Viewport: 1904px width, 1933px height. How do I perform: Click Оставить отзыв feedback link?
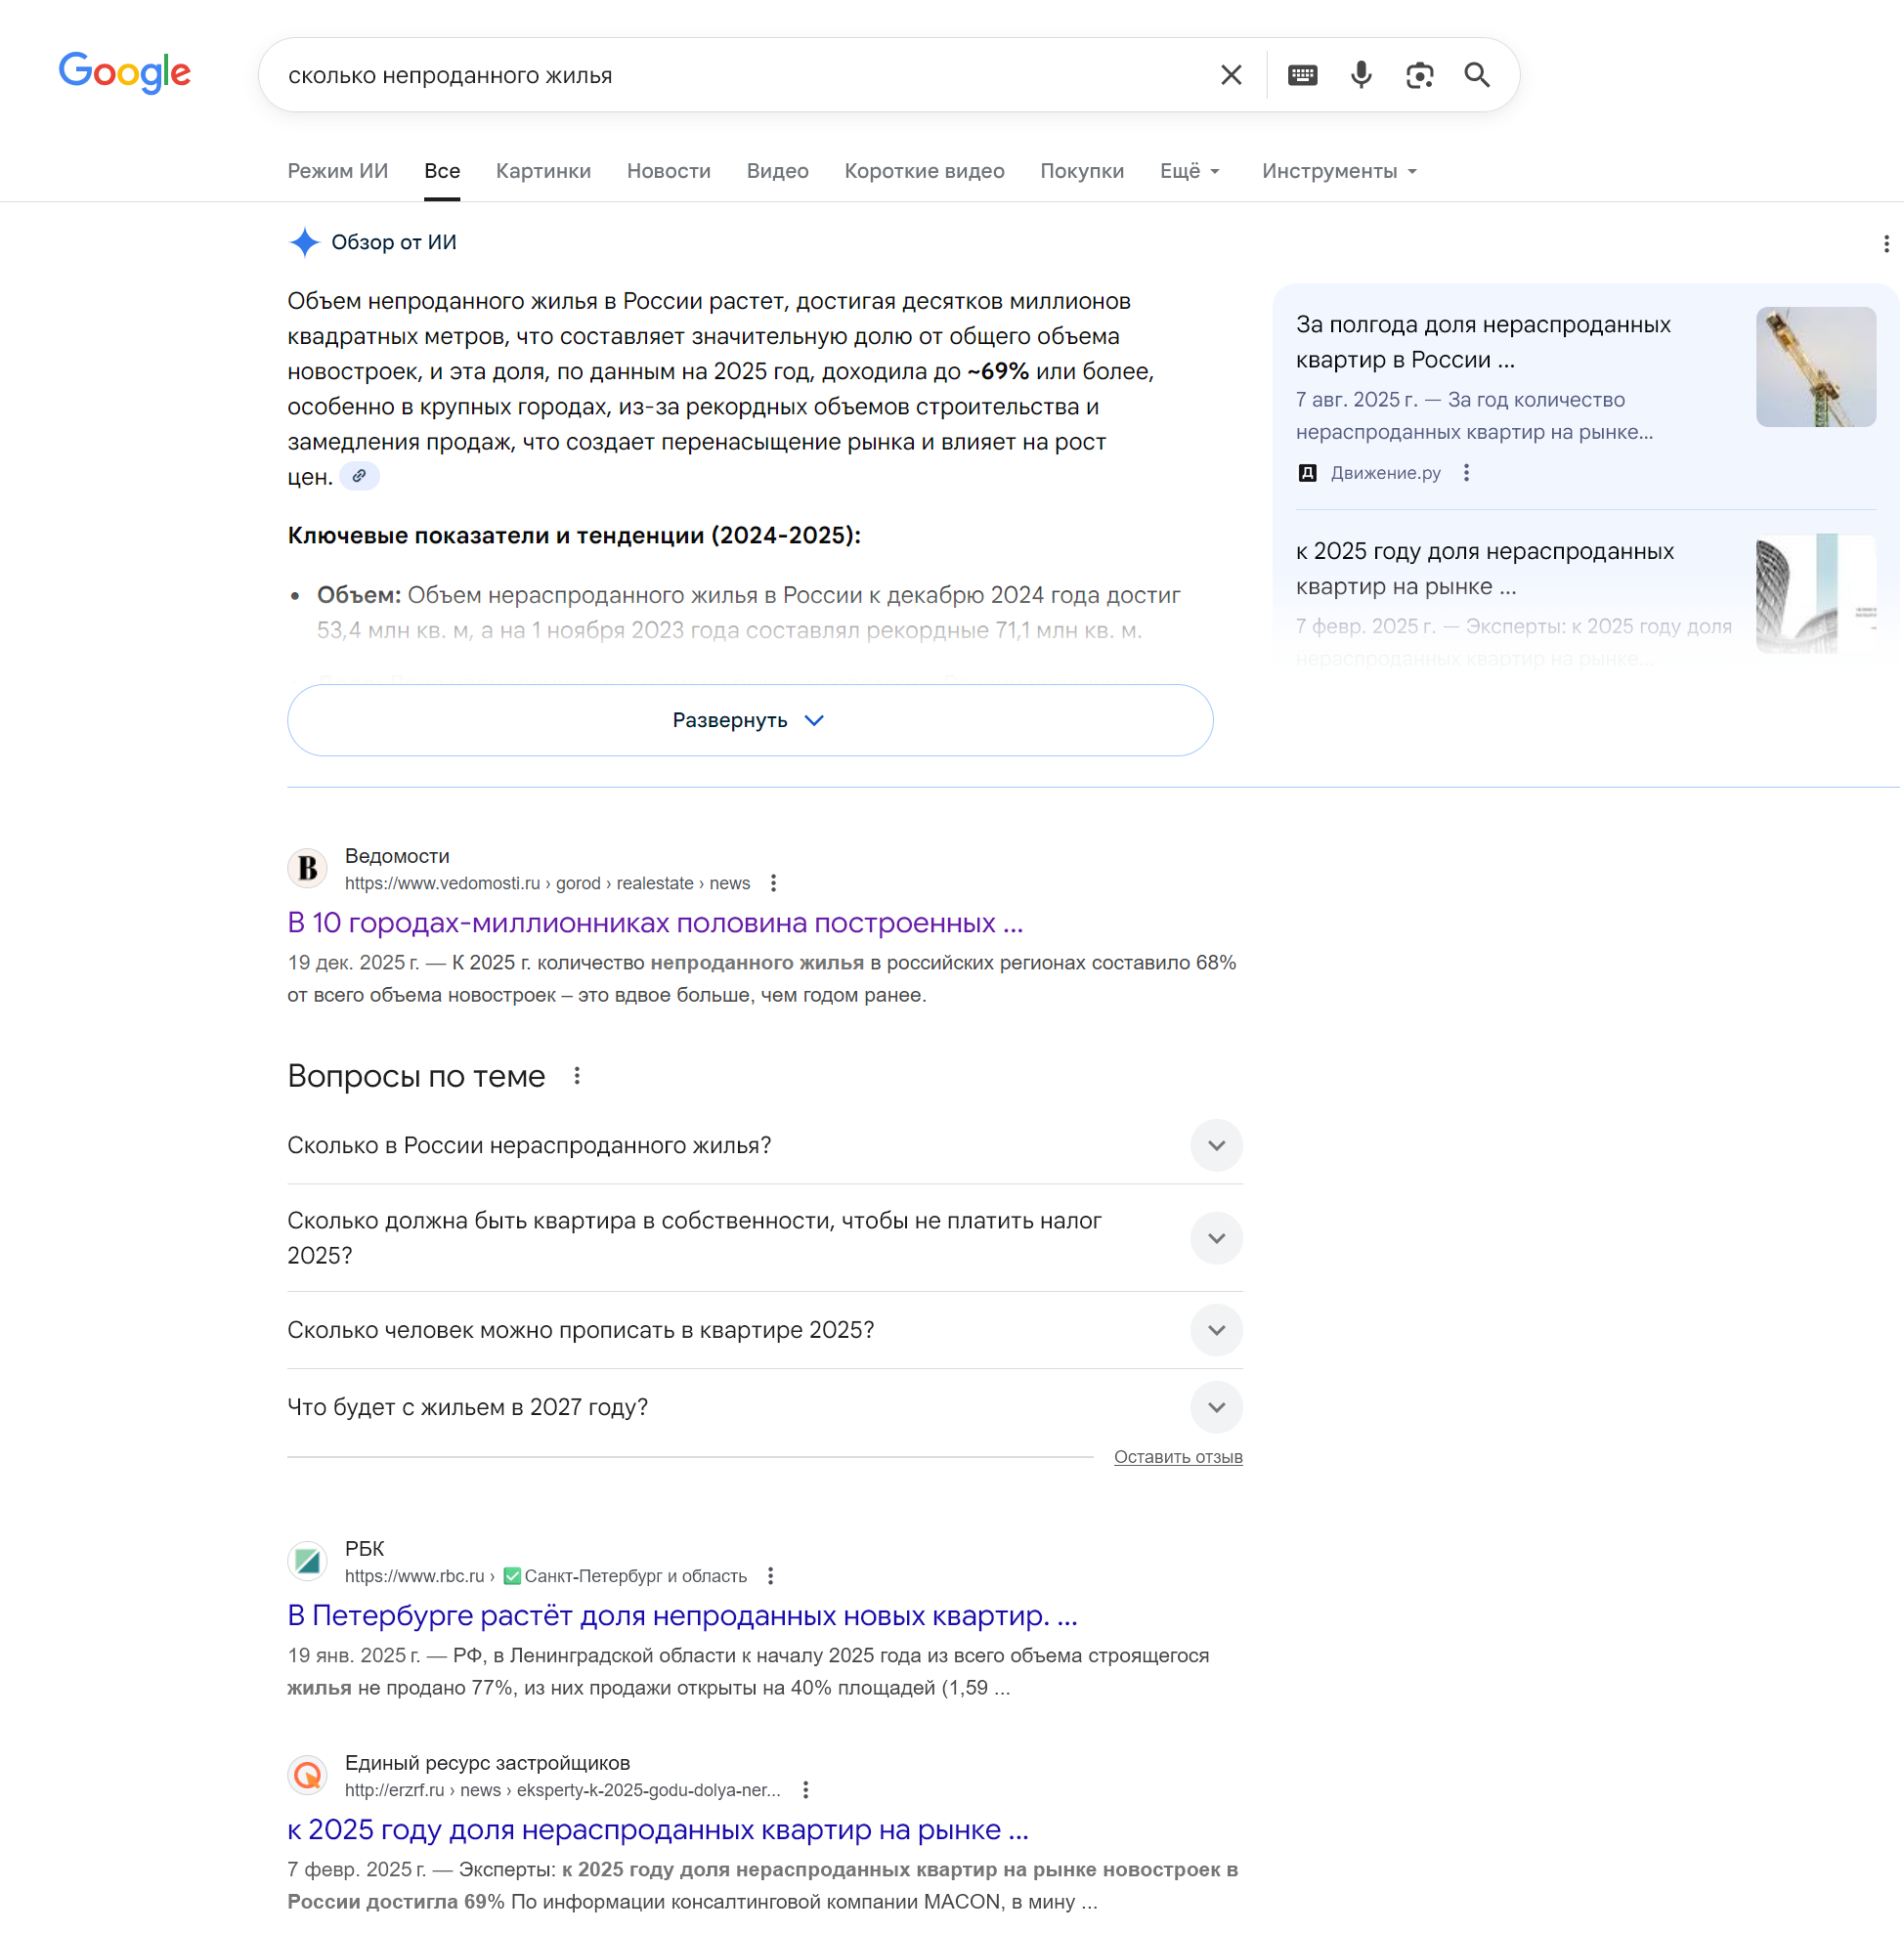(1178, 1457)
